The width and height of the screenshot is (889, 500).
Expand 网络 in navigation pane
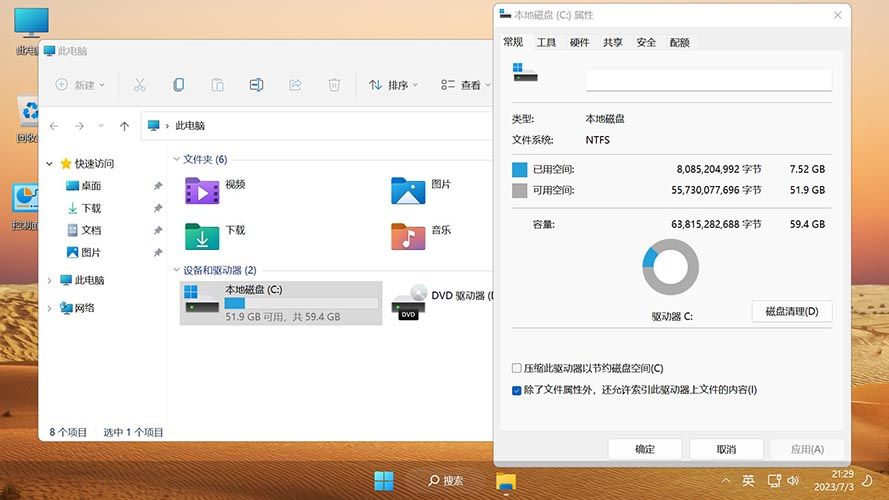pos(50,308)
